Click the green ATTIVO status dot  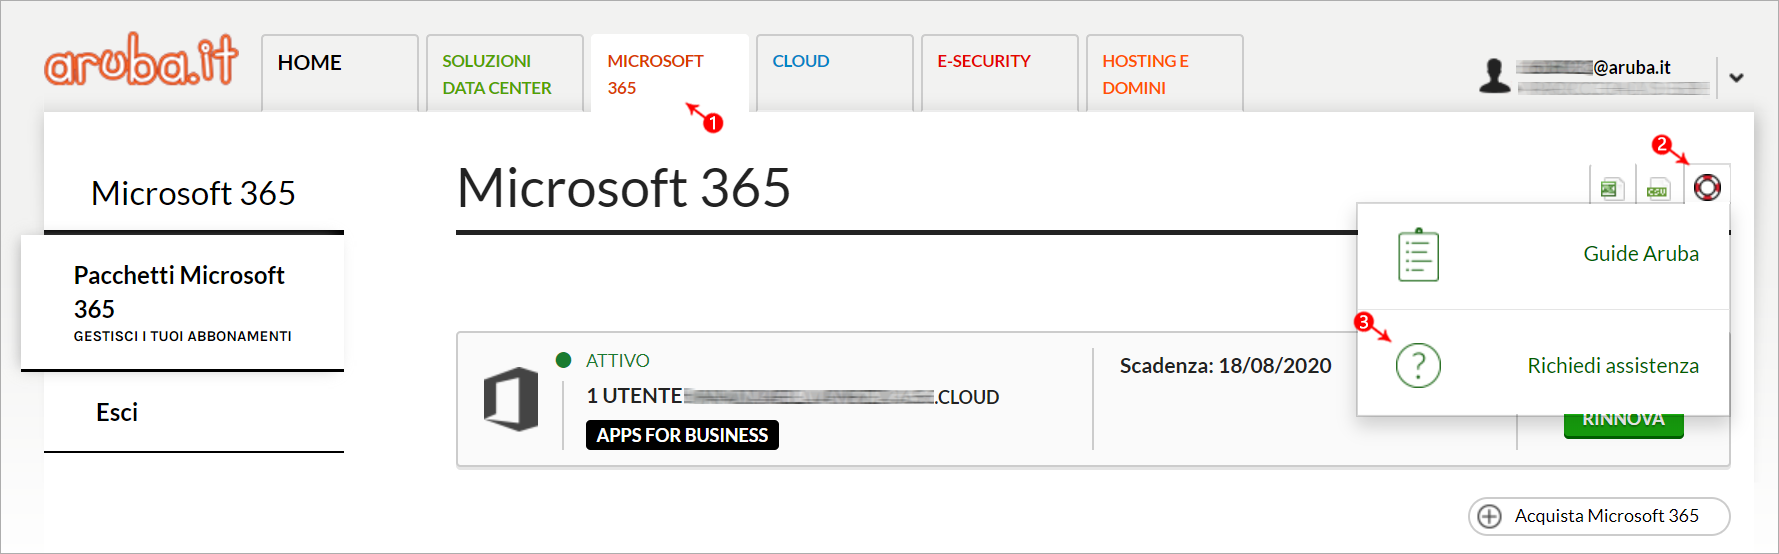click(x=563, y=360)
